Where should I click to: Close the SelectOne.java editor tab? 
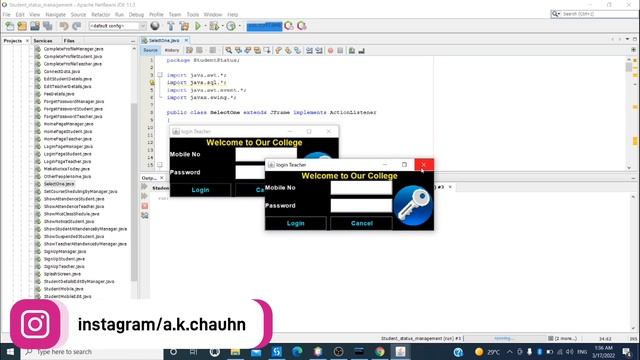click(x=186, y=40)
